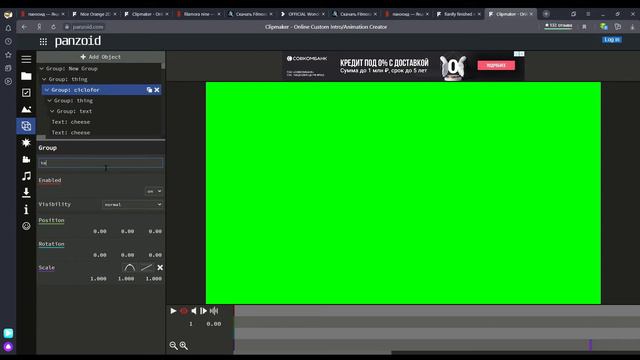Click the Rotation property label
The height and width of the screenshot is (360, 640).
coord(51,244)
